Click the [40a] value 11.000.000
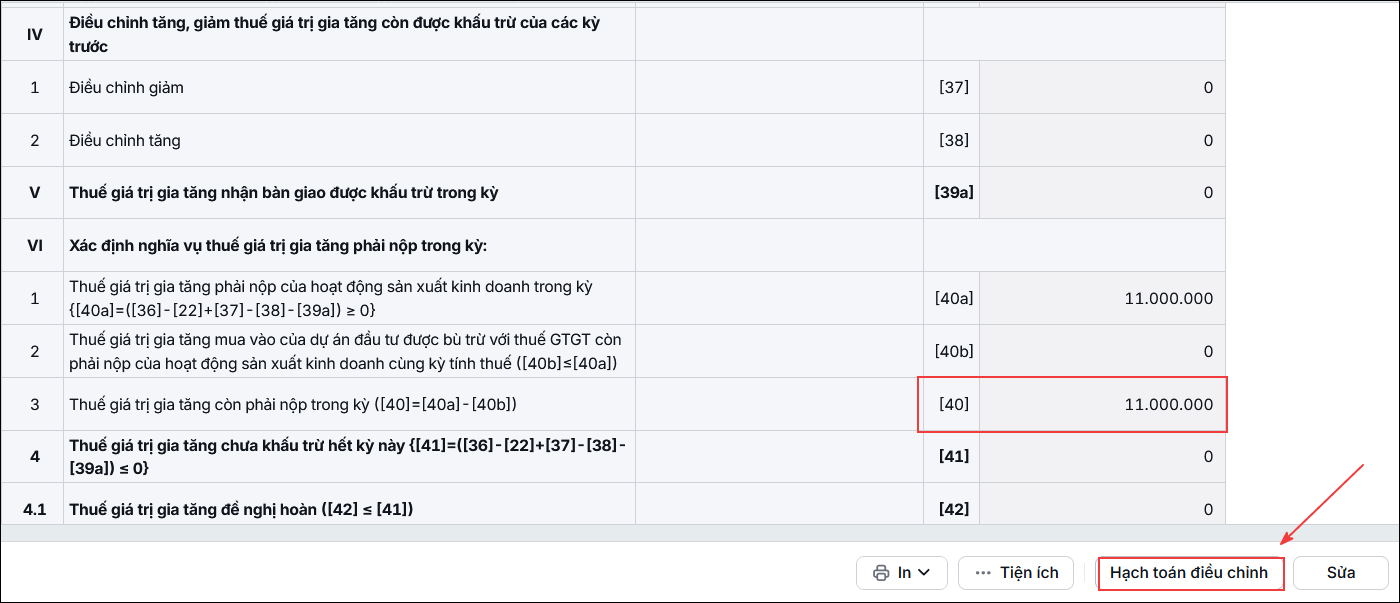 point(1168,298)
